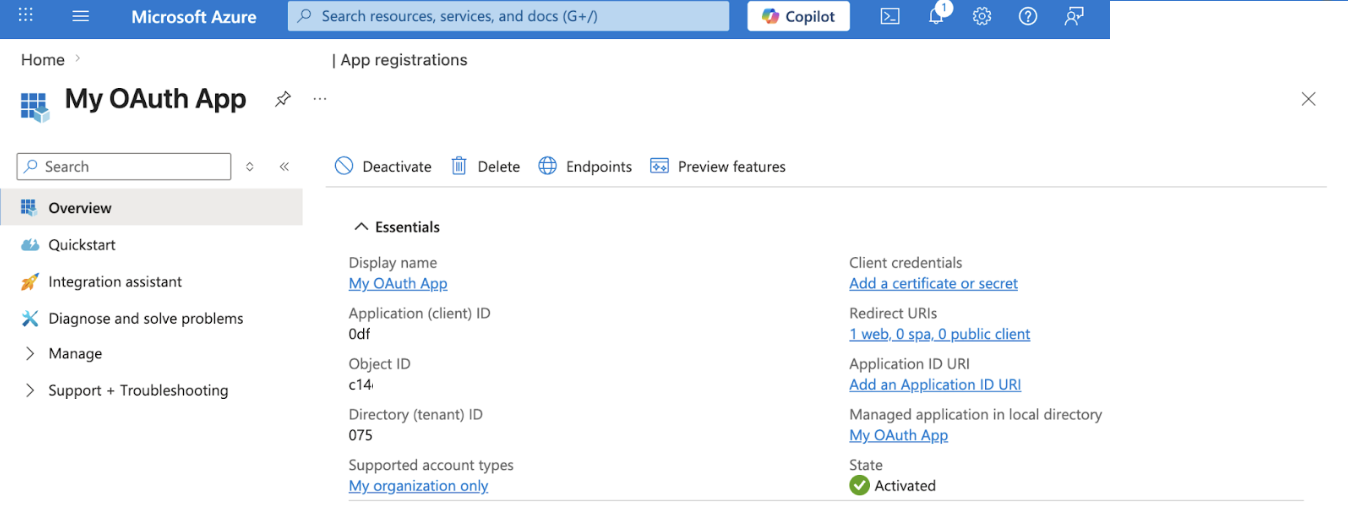The height and width of the screenshot is (516, 1348).
Task: Click the app registration icon beside title
Action: click(x=35, y=106)
